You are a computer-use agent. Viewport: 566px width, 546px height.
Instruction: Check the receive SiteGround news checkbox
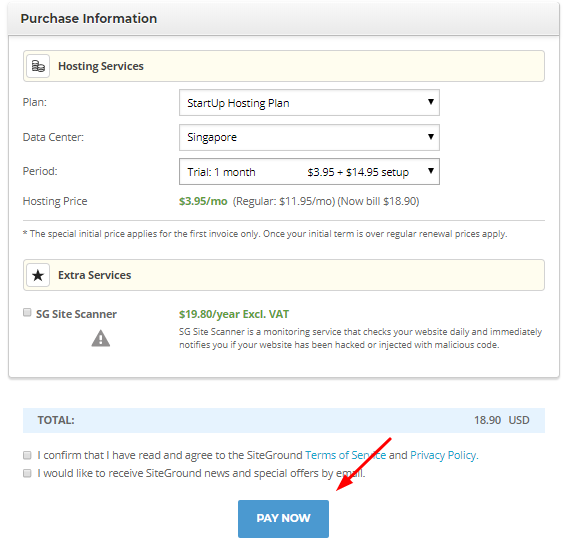tap(27, 473)
